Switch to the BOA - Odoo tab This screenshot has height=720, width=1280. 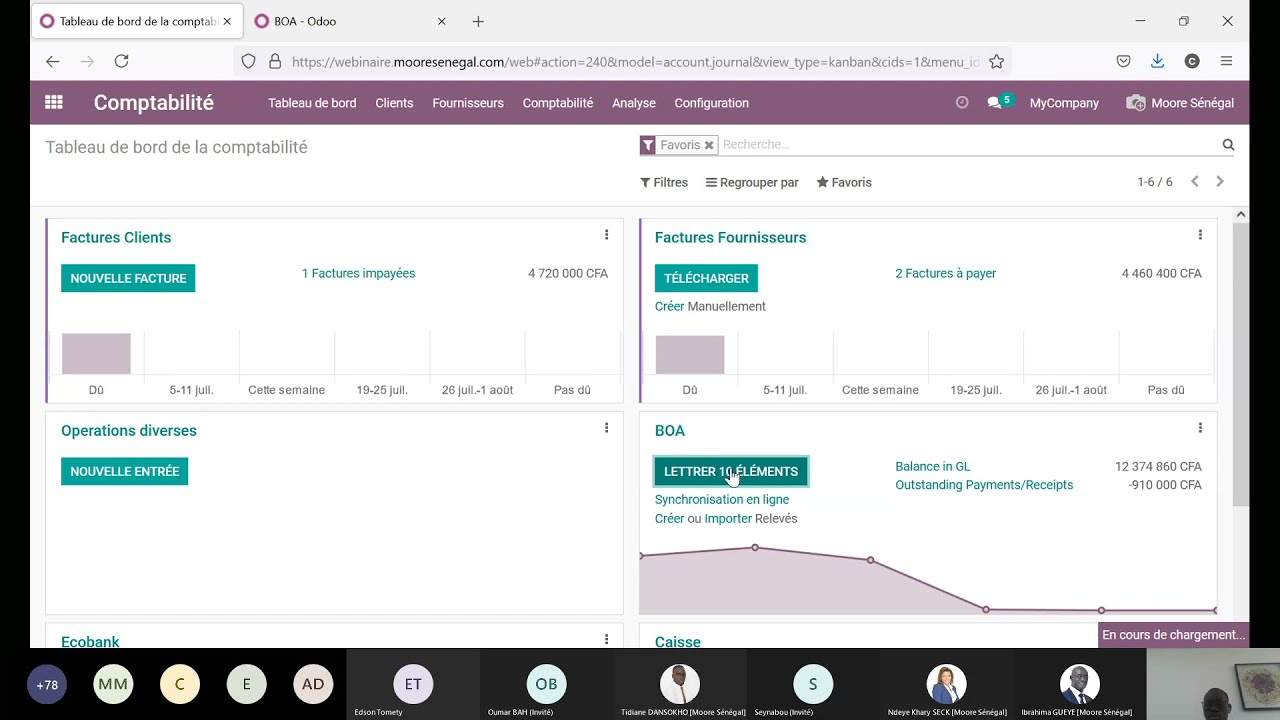coord(350,21)
